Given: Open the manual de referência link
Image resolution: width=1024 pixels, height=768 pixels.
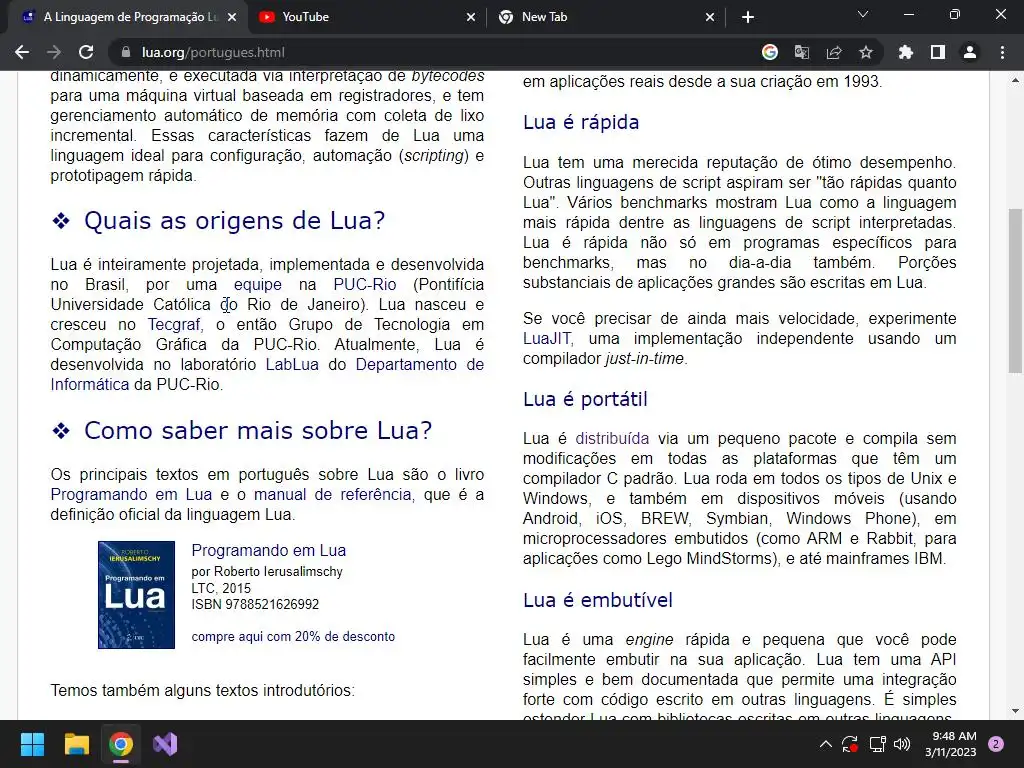Looking at the screenshot, I should click(332, 494).
